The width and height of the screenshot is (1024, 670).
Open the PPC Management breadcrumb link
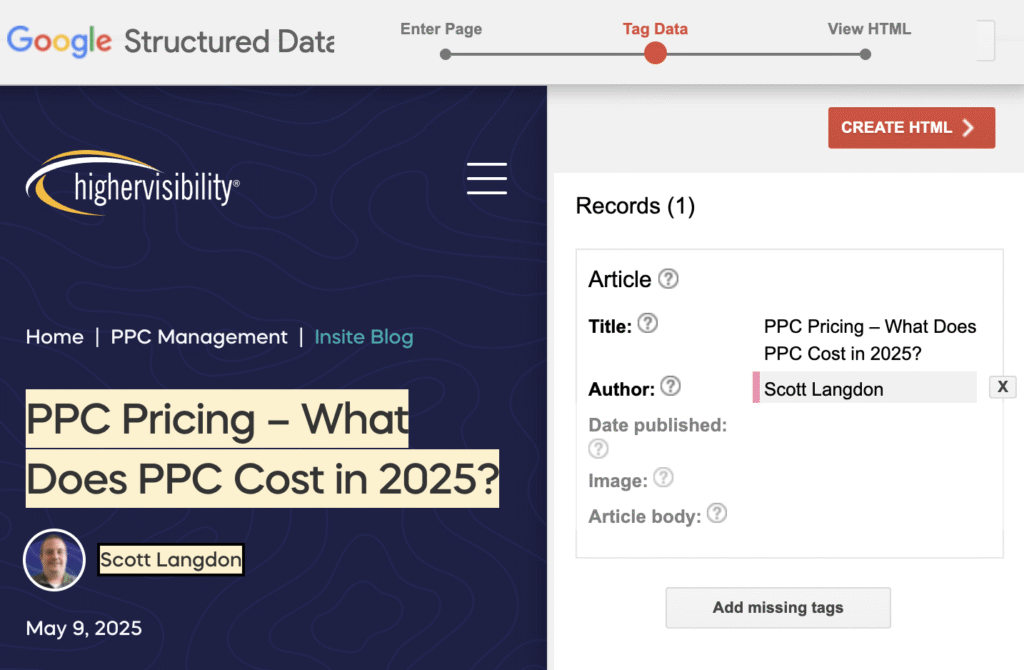coord(199,337)
